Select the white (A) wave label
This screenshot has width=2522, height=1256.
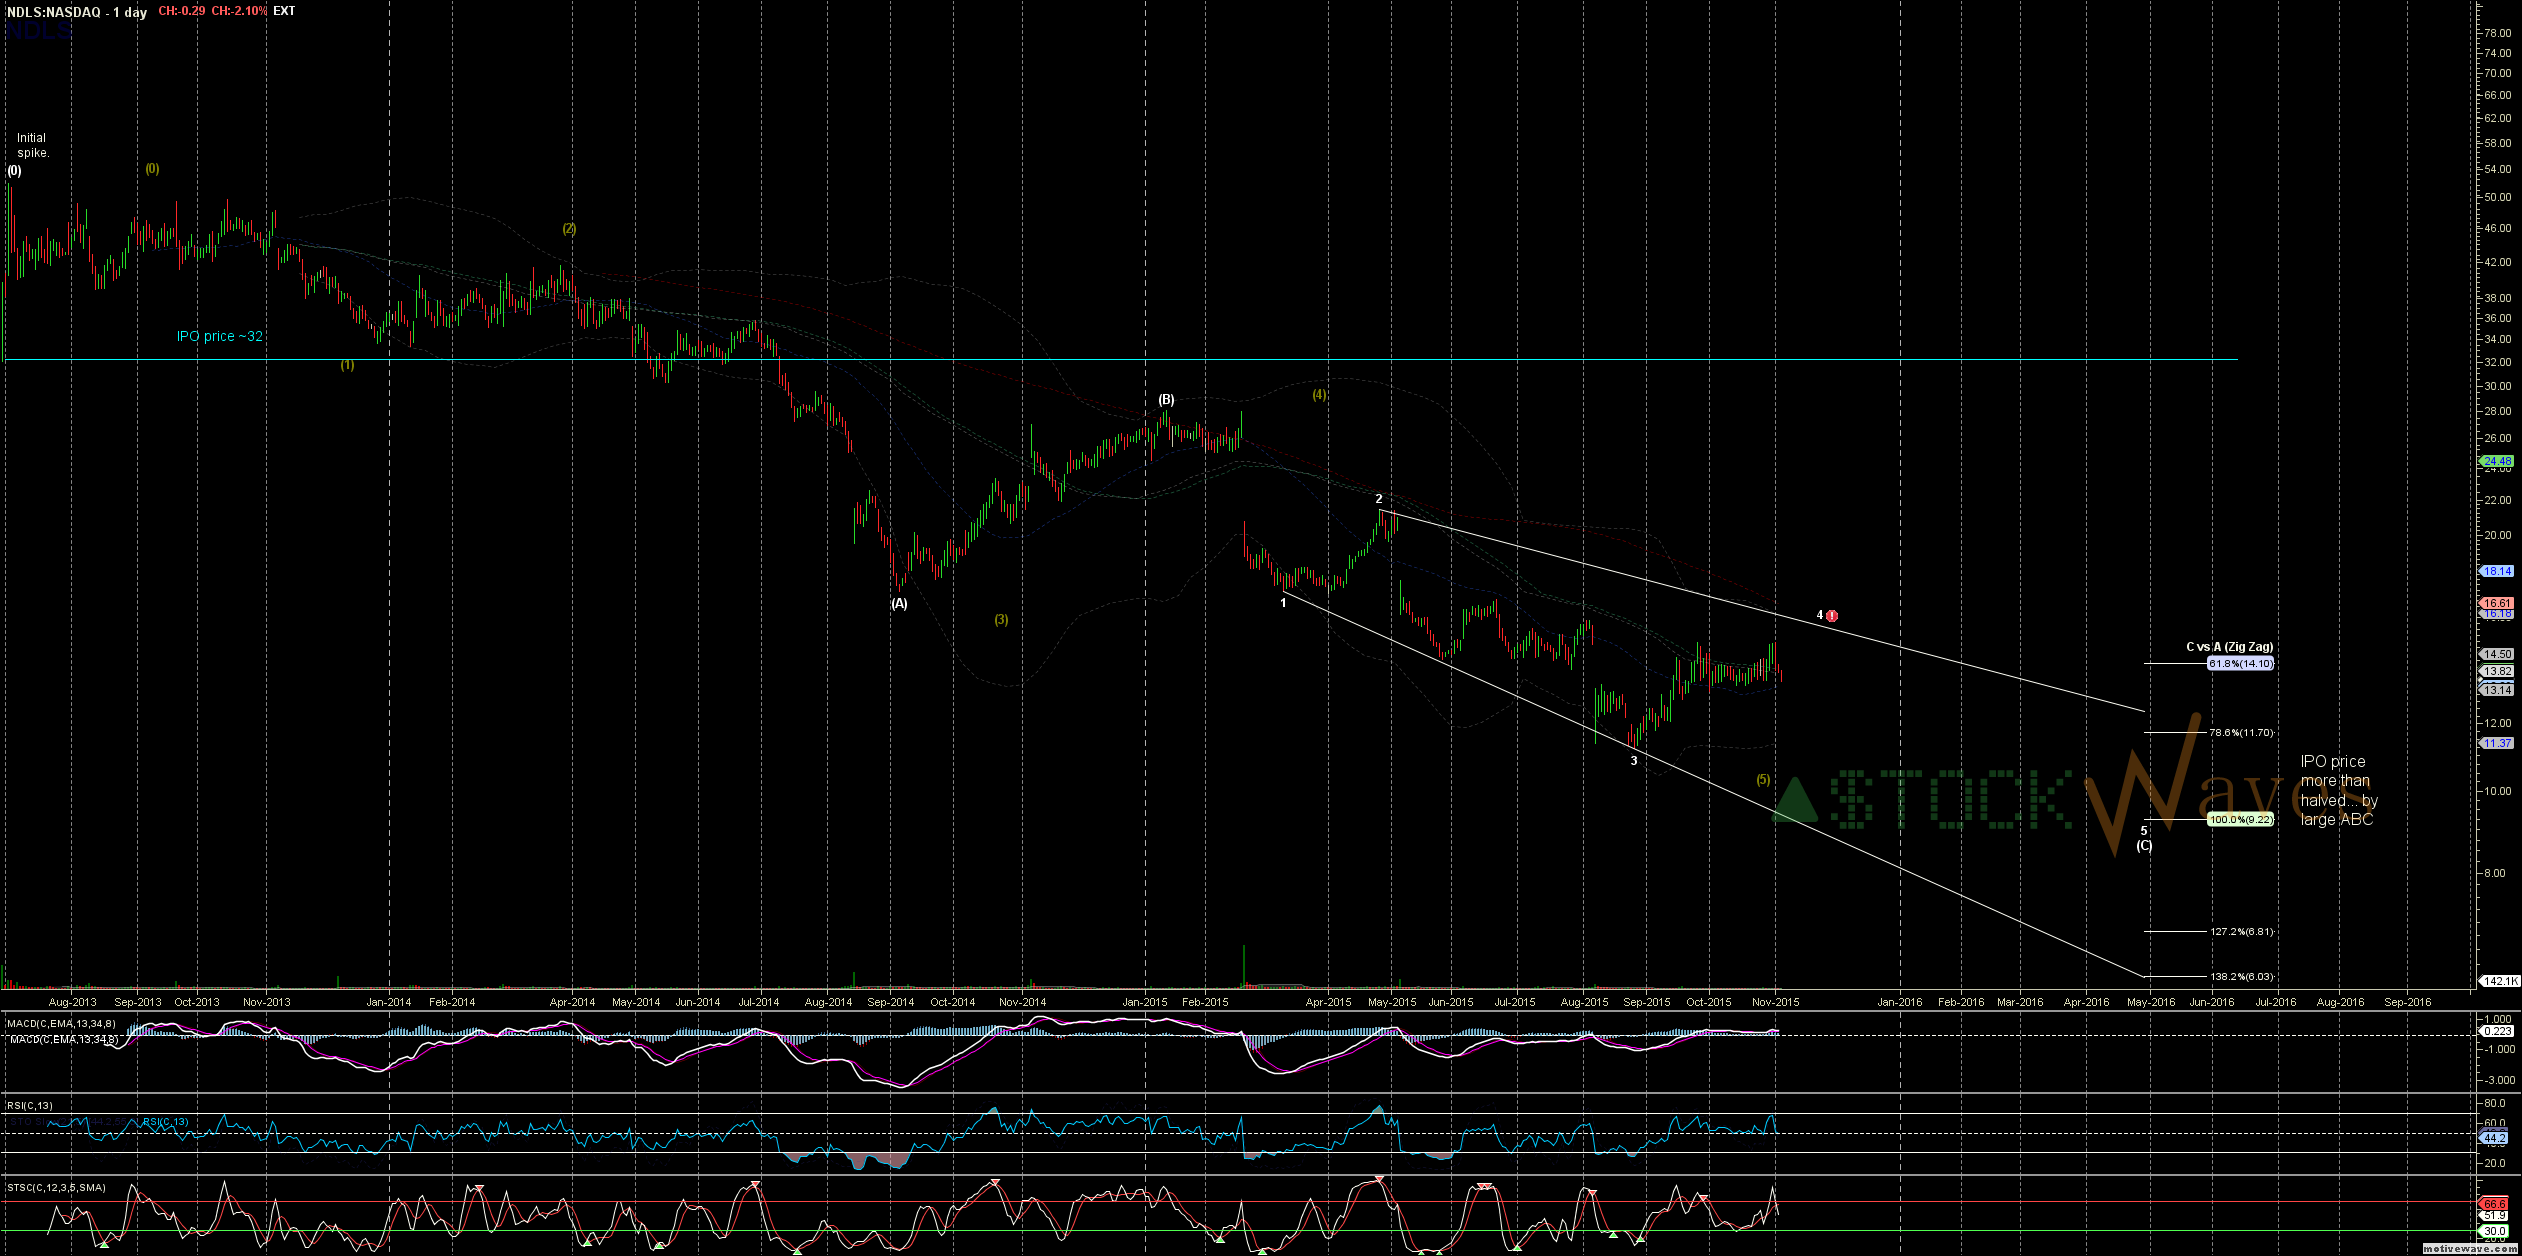coord(899,603)
